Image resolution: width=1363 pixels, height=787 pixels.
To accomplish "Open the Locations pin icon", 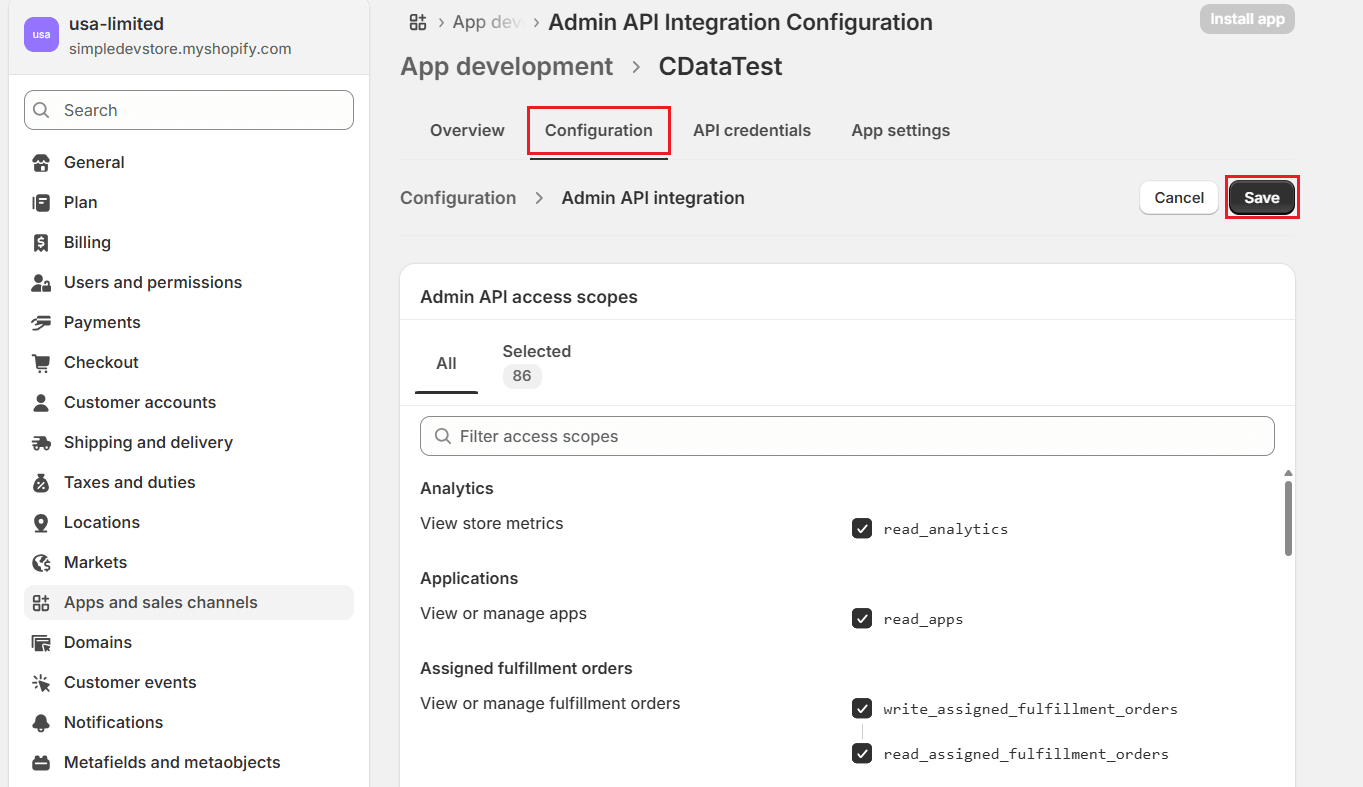I will click(x=41, y=523).
